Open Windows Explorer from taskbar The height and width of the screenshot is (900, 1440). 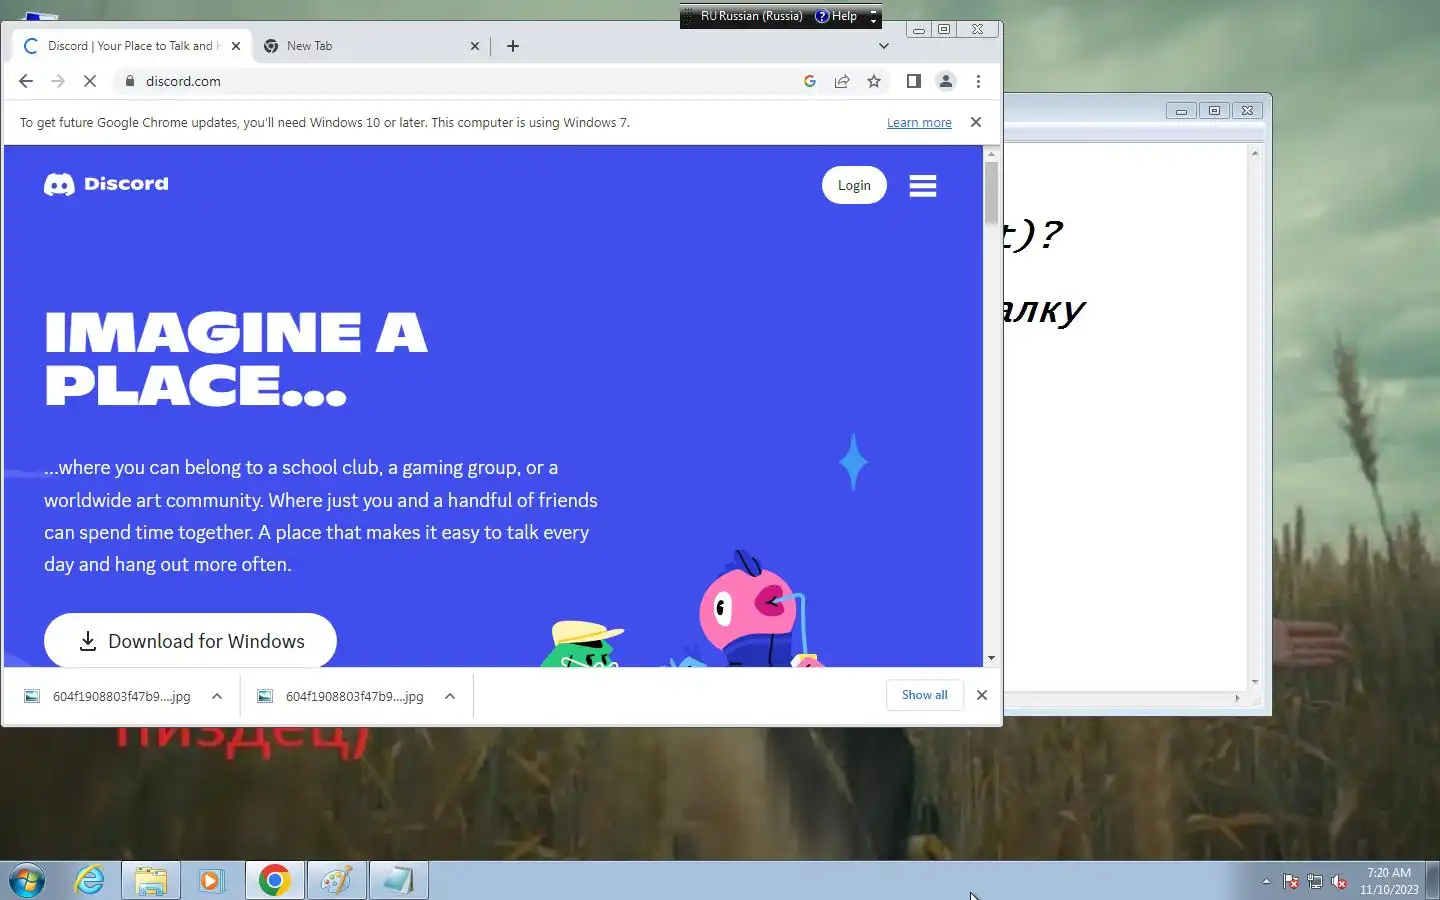151,880
